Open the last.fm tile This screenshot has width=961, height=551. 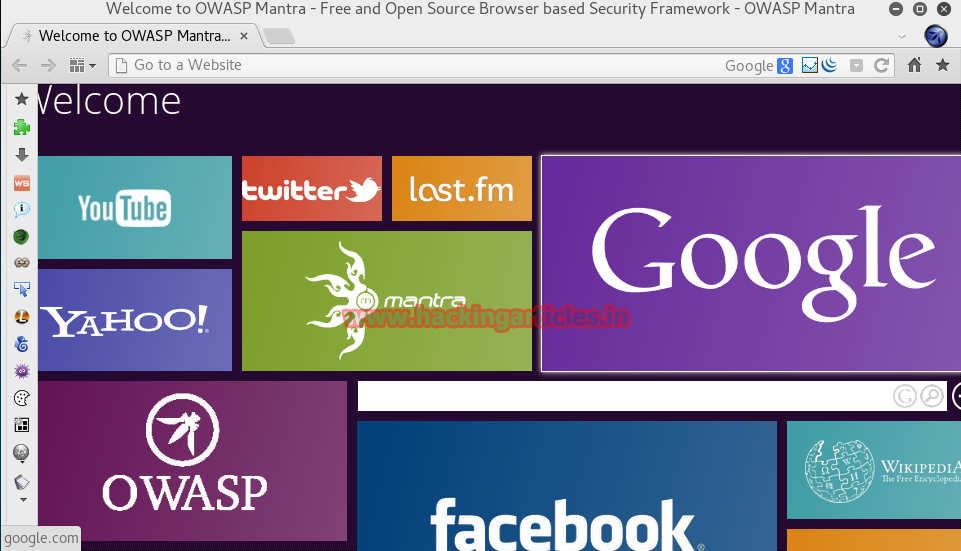(x=462, y=188)
